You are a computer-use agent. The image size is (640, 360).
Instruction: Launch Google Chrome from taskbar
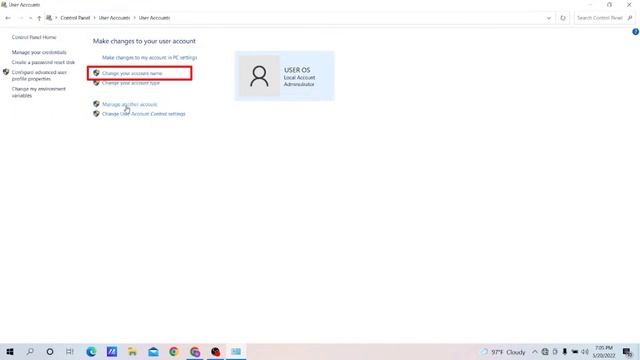pyautogui.click(x=174, y=351)
